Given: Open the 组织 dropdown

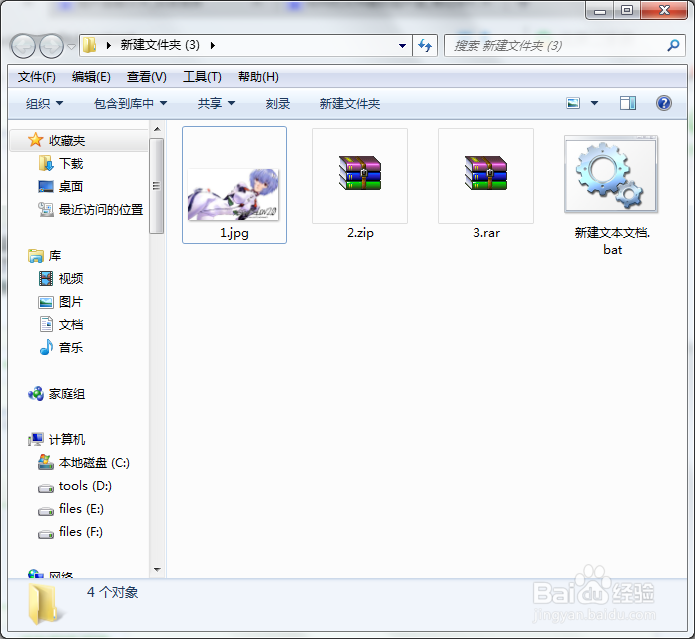Looking at the screenshot, I should coord(44,104).
